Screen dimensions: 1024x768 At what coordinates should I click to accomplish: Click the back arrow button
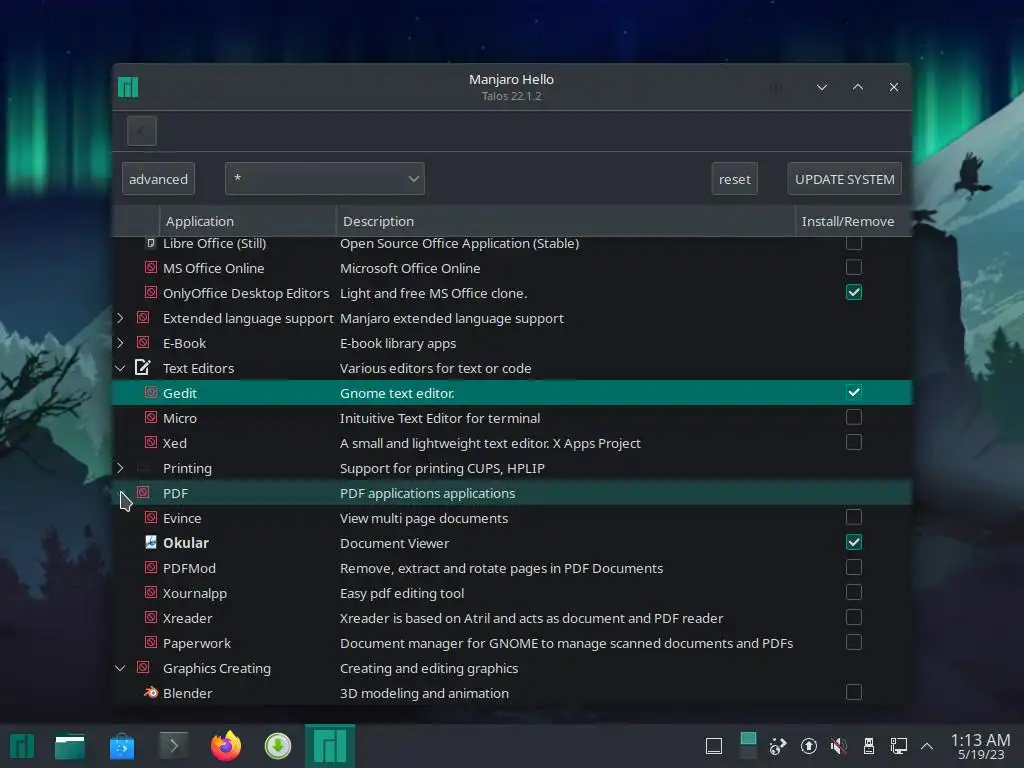(x=142, y=131)
